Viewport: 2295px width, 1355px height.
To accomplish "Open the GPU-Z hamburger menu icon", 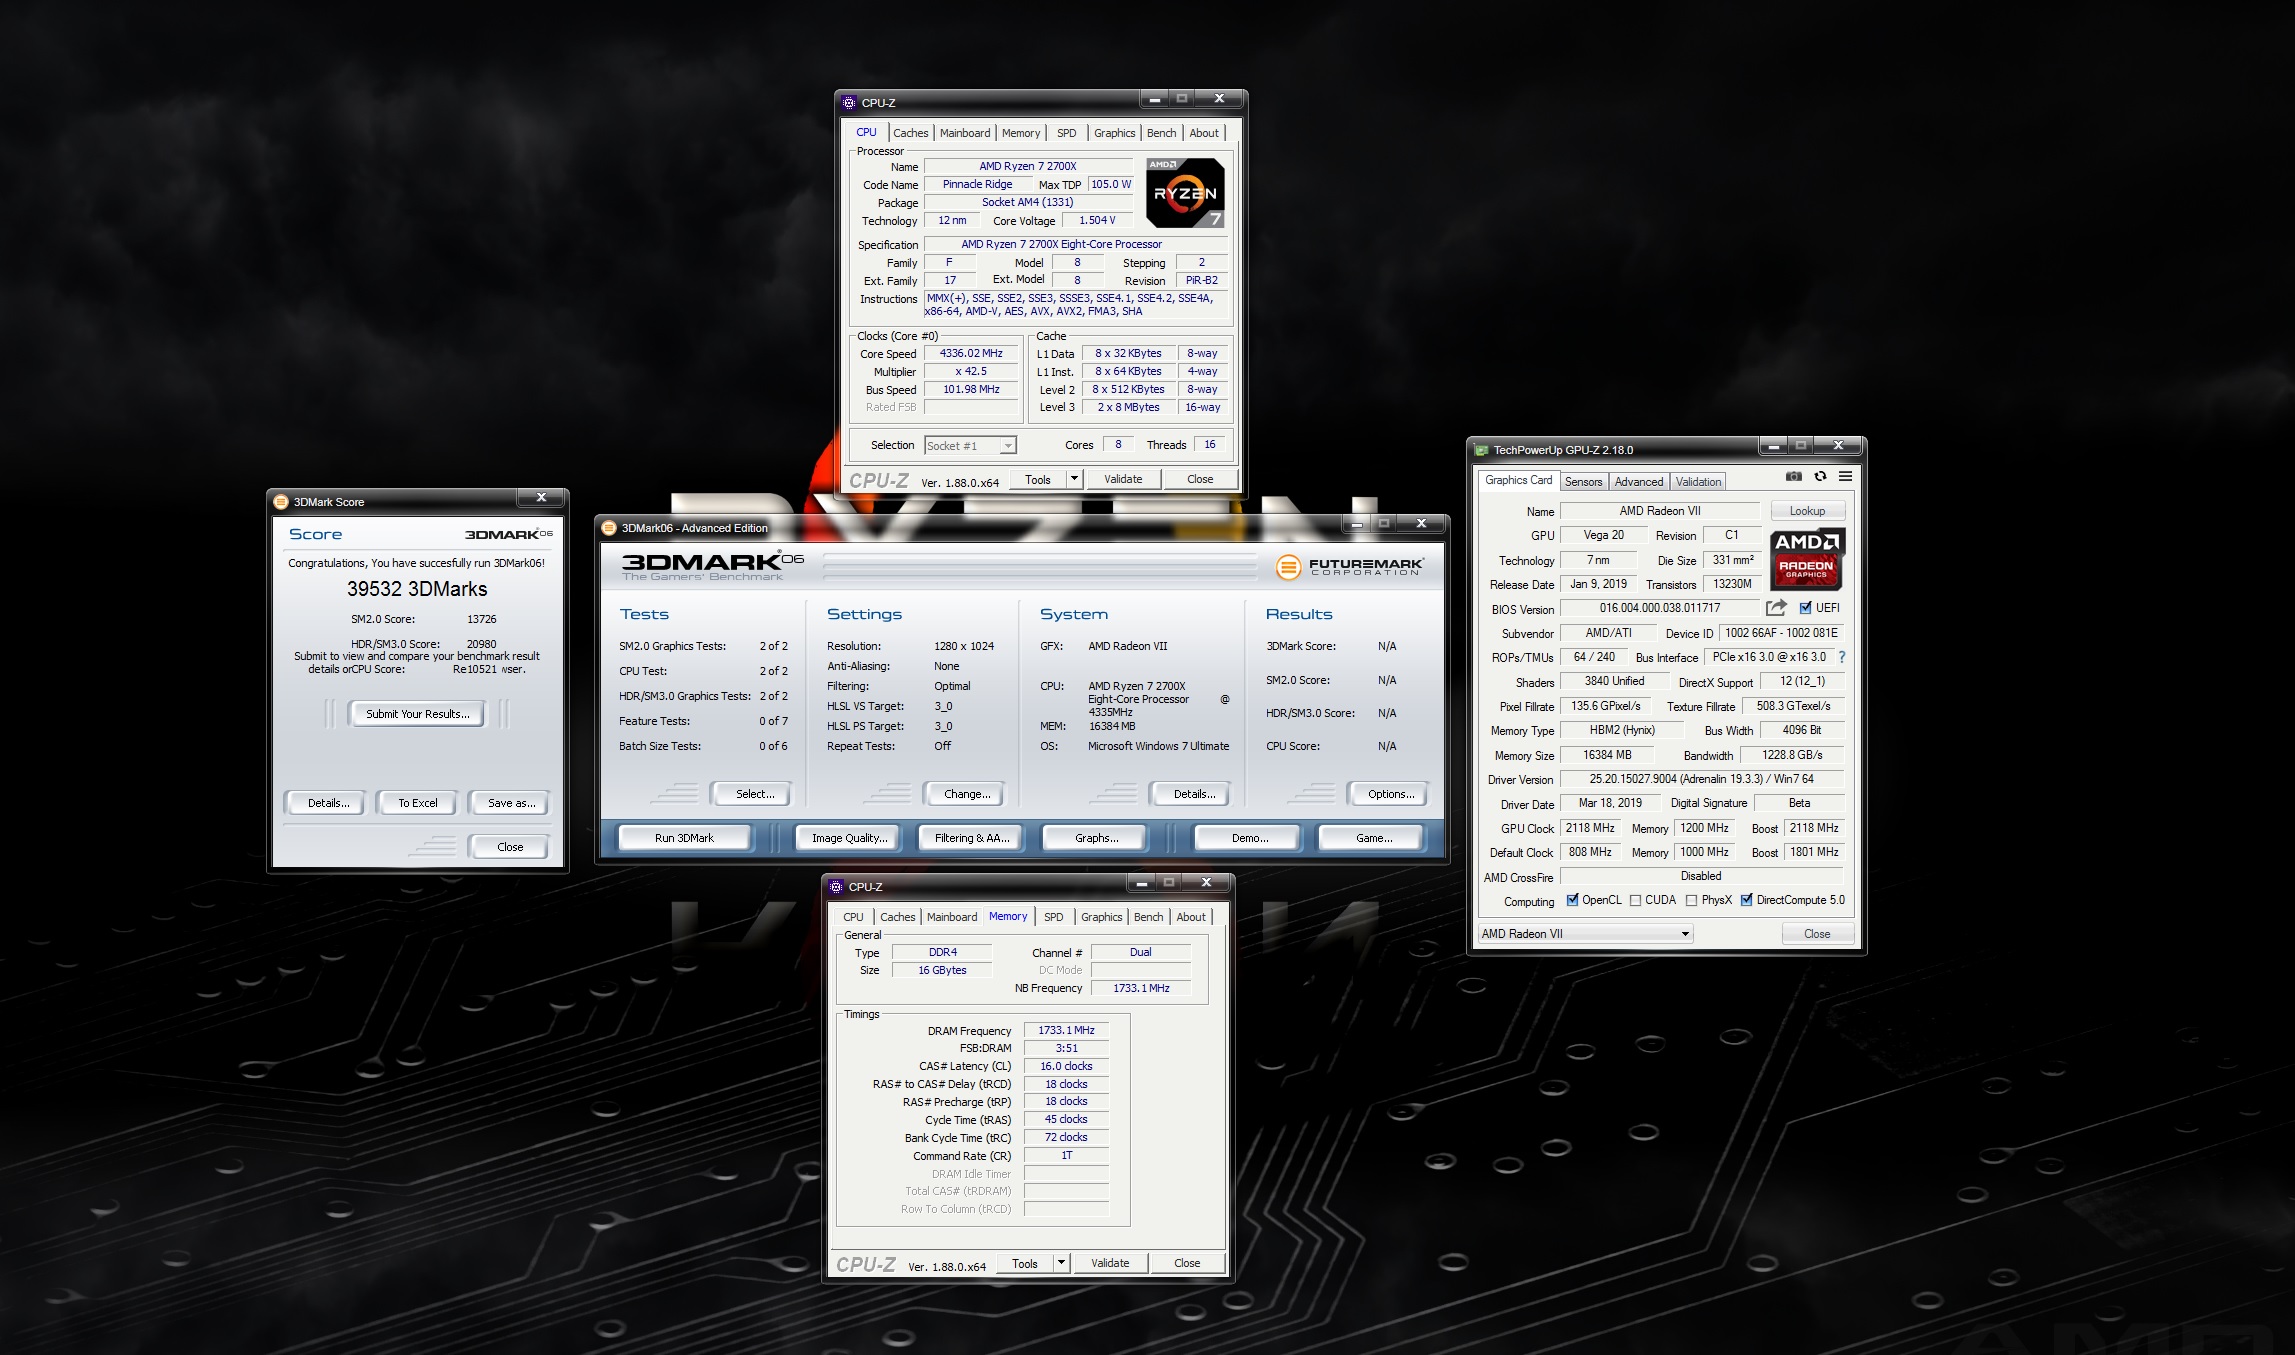I will click(1845, 476).
